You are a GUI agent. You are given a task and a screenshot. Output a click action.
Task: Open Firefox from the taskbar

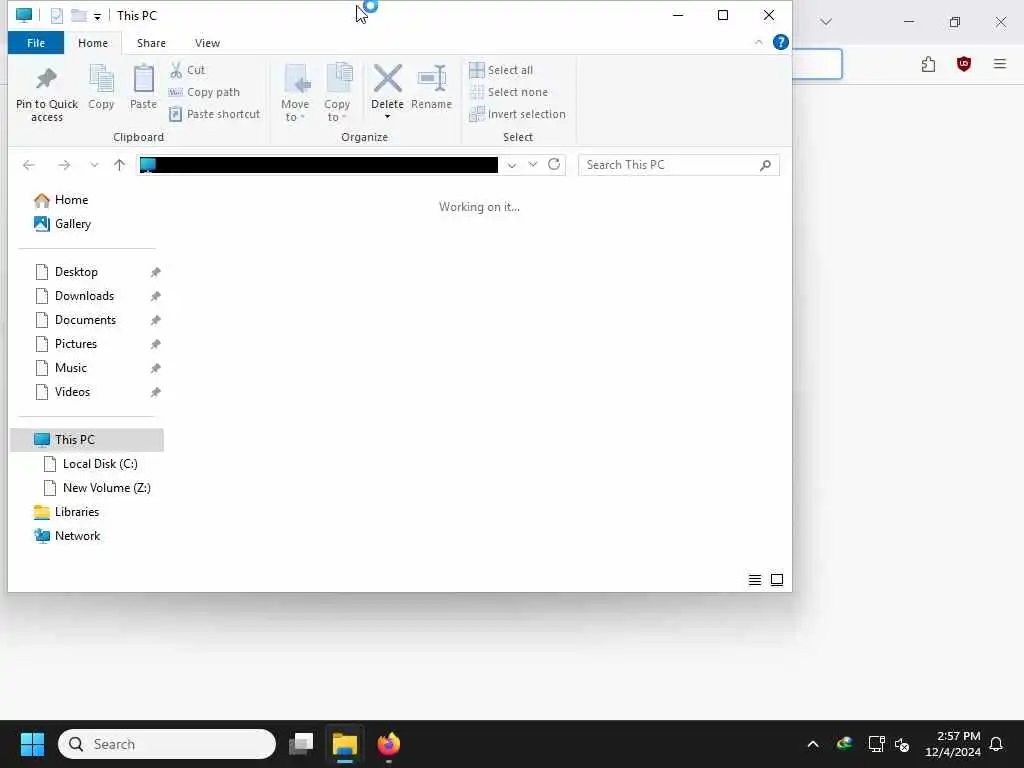point(389,744)
